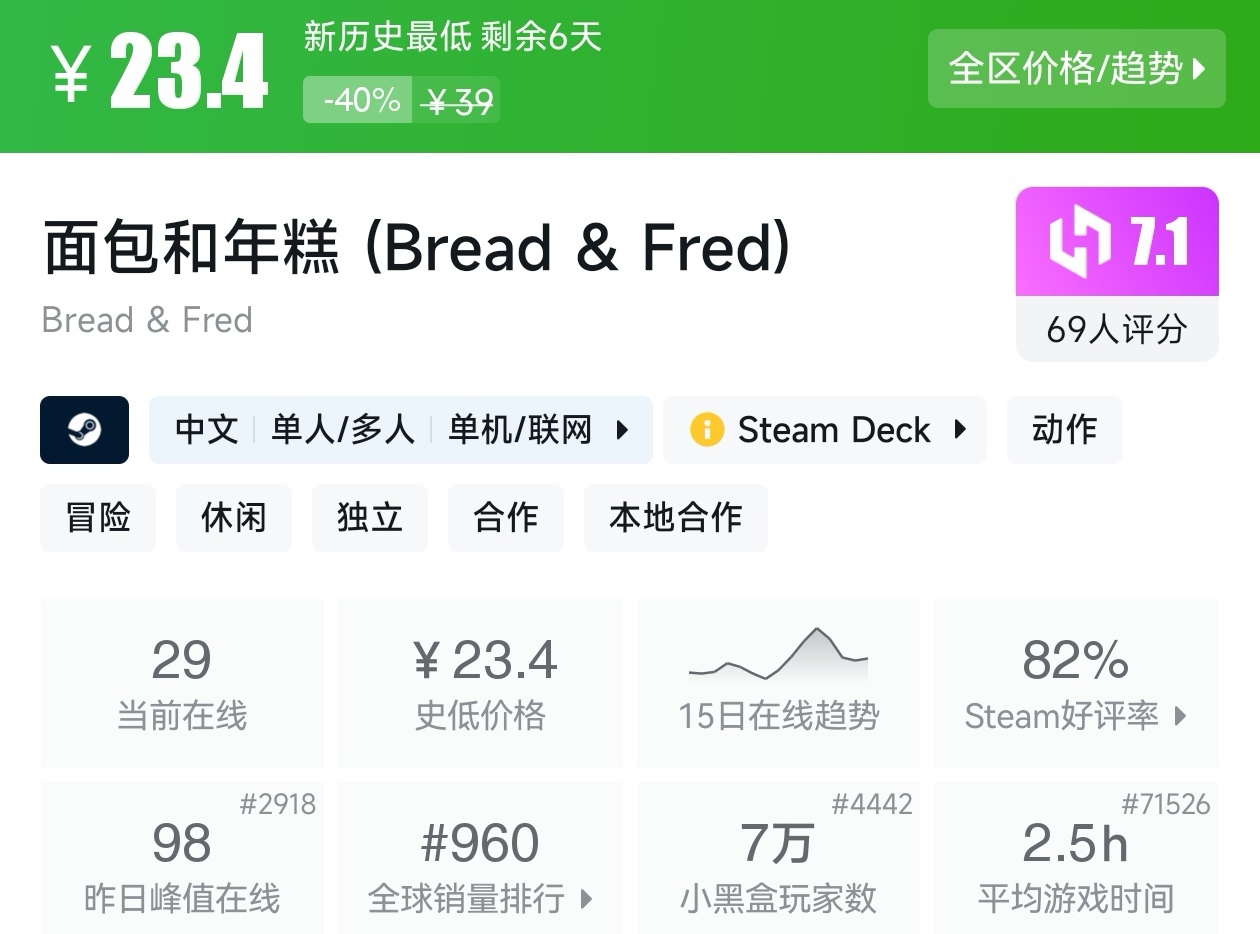
Task: Expand the 全球销量排行 ranking arrow
Action: pyautogui.click(x=587, y=898)
